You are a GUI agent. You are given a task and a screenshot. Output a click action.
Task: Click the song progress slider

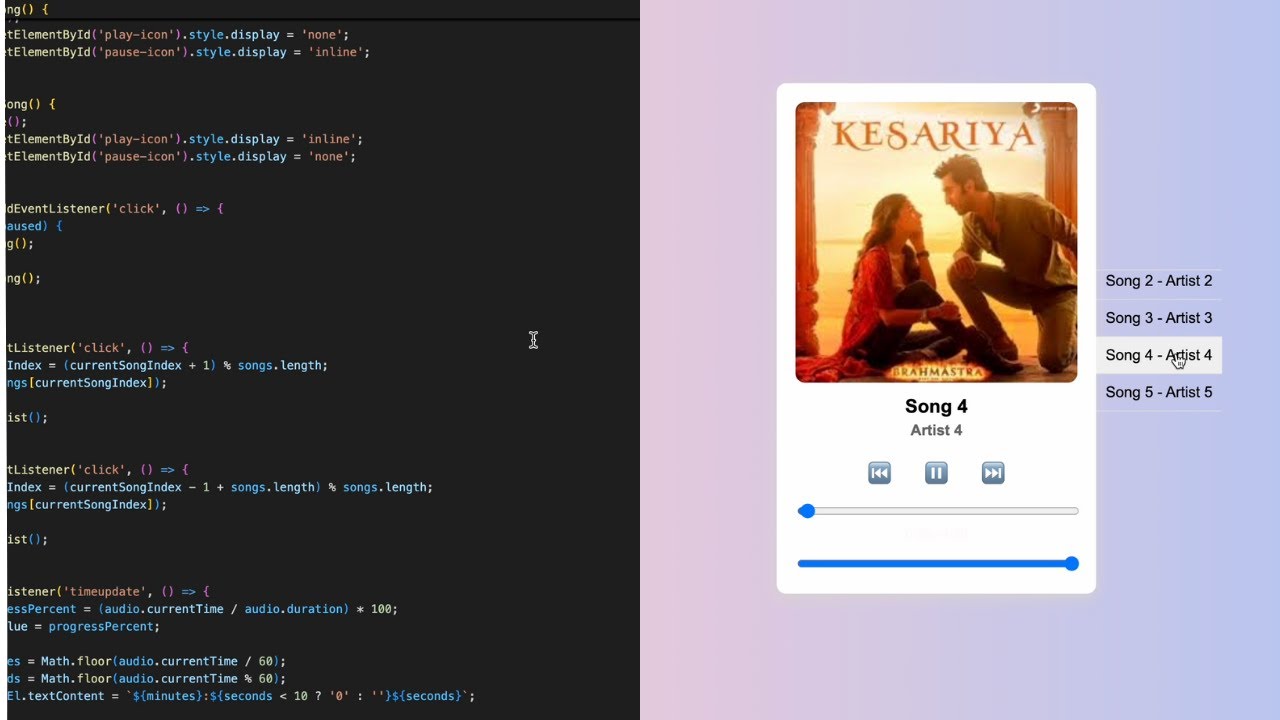coord(938,511)
